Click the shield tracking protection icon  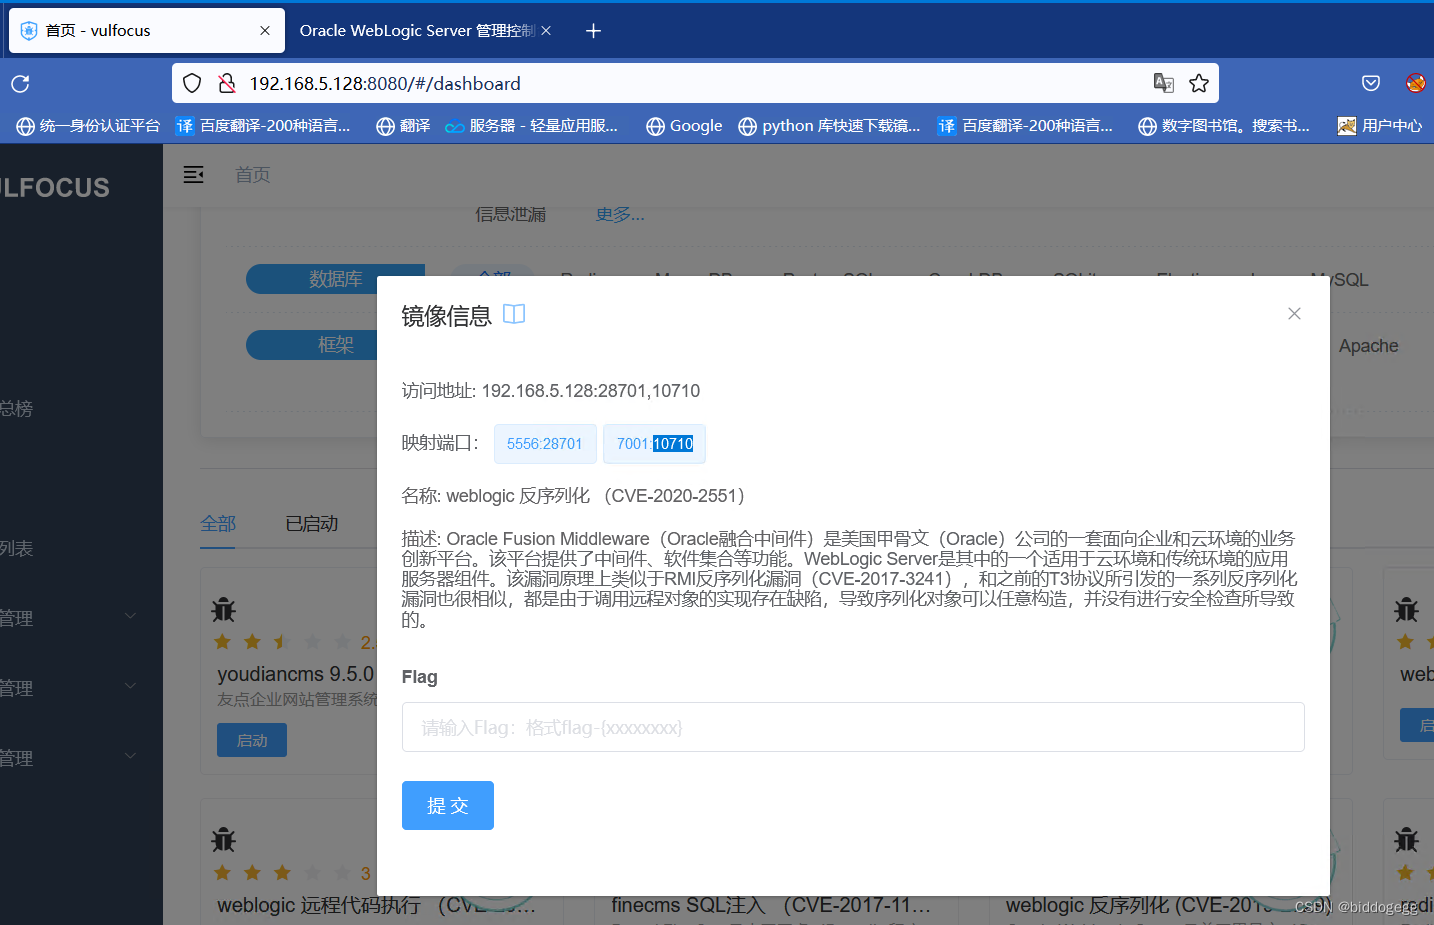click(193, 83)
